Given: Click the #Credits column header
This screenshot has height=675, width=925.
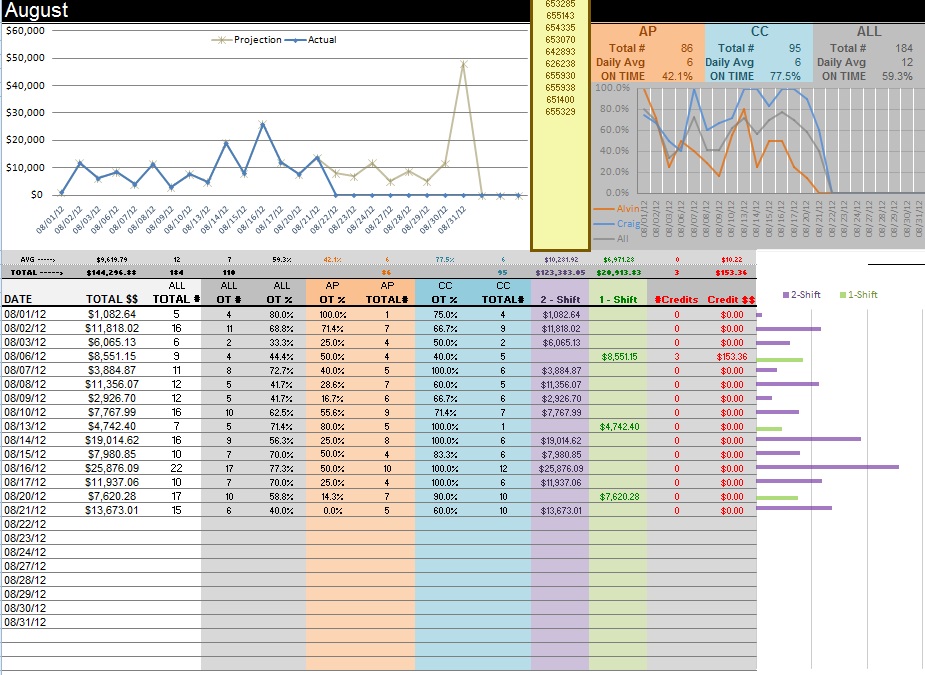Looking at the screenshot, I should (x=676, y=299).
